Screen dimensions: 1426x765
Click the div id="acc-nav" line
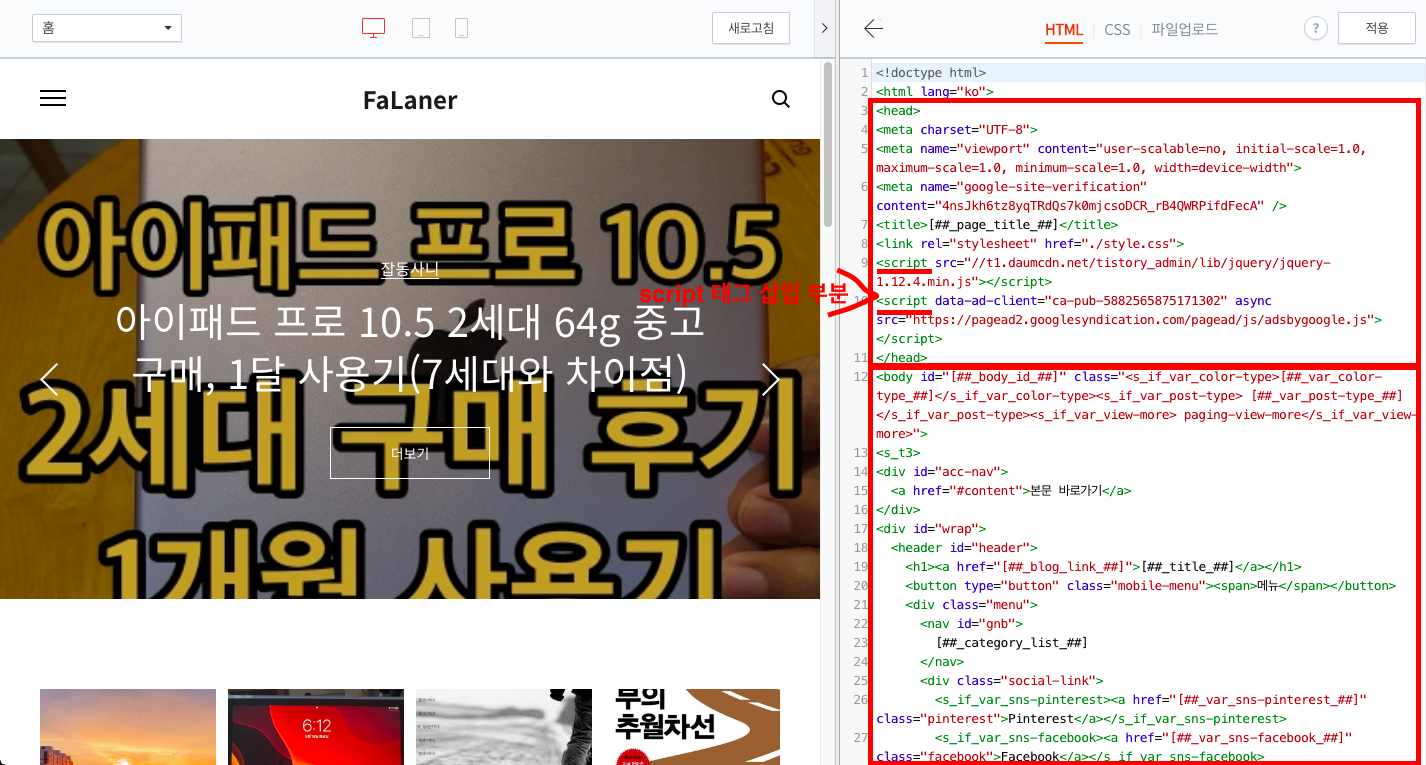[942, 472]
